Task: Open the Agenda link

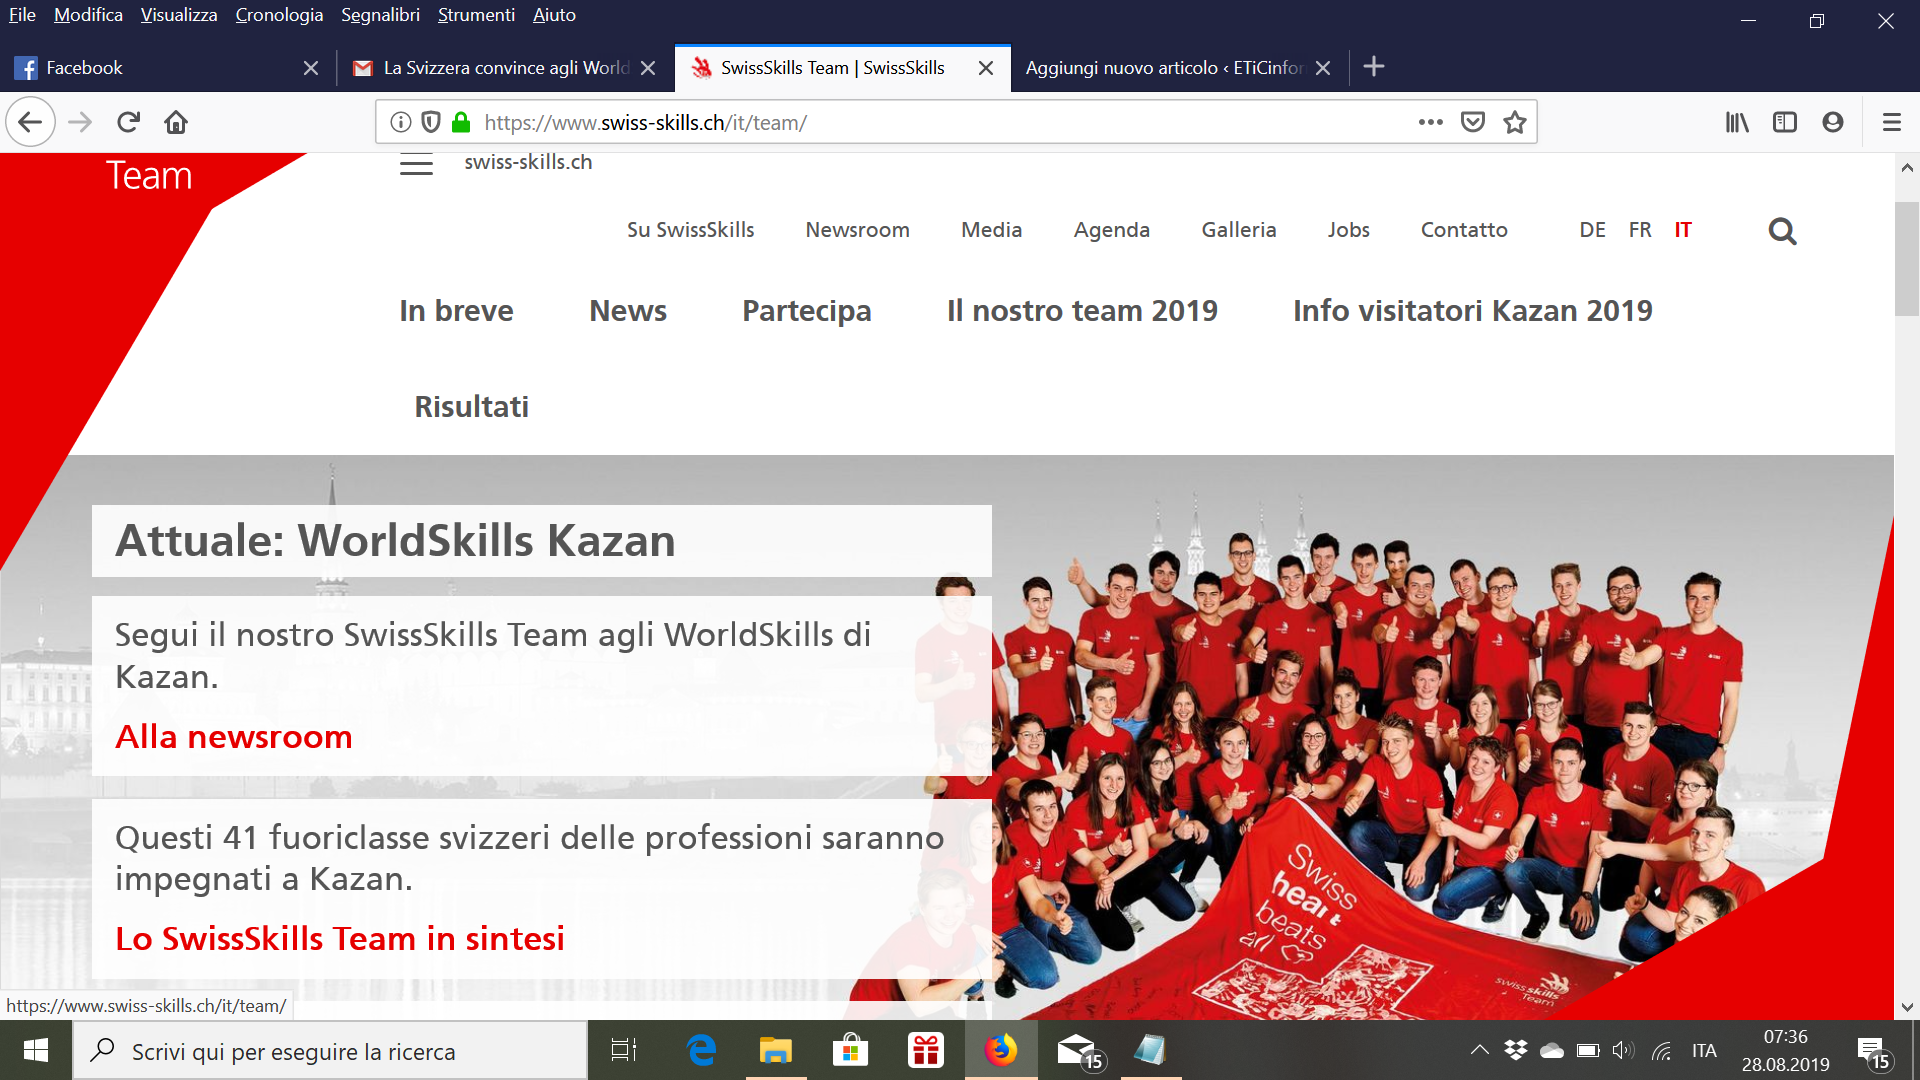Action: tap(1111, 231)
